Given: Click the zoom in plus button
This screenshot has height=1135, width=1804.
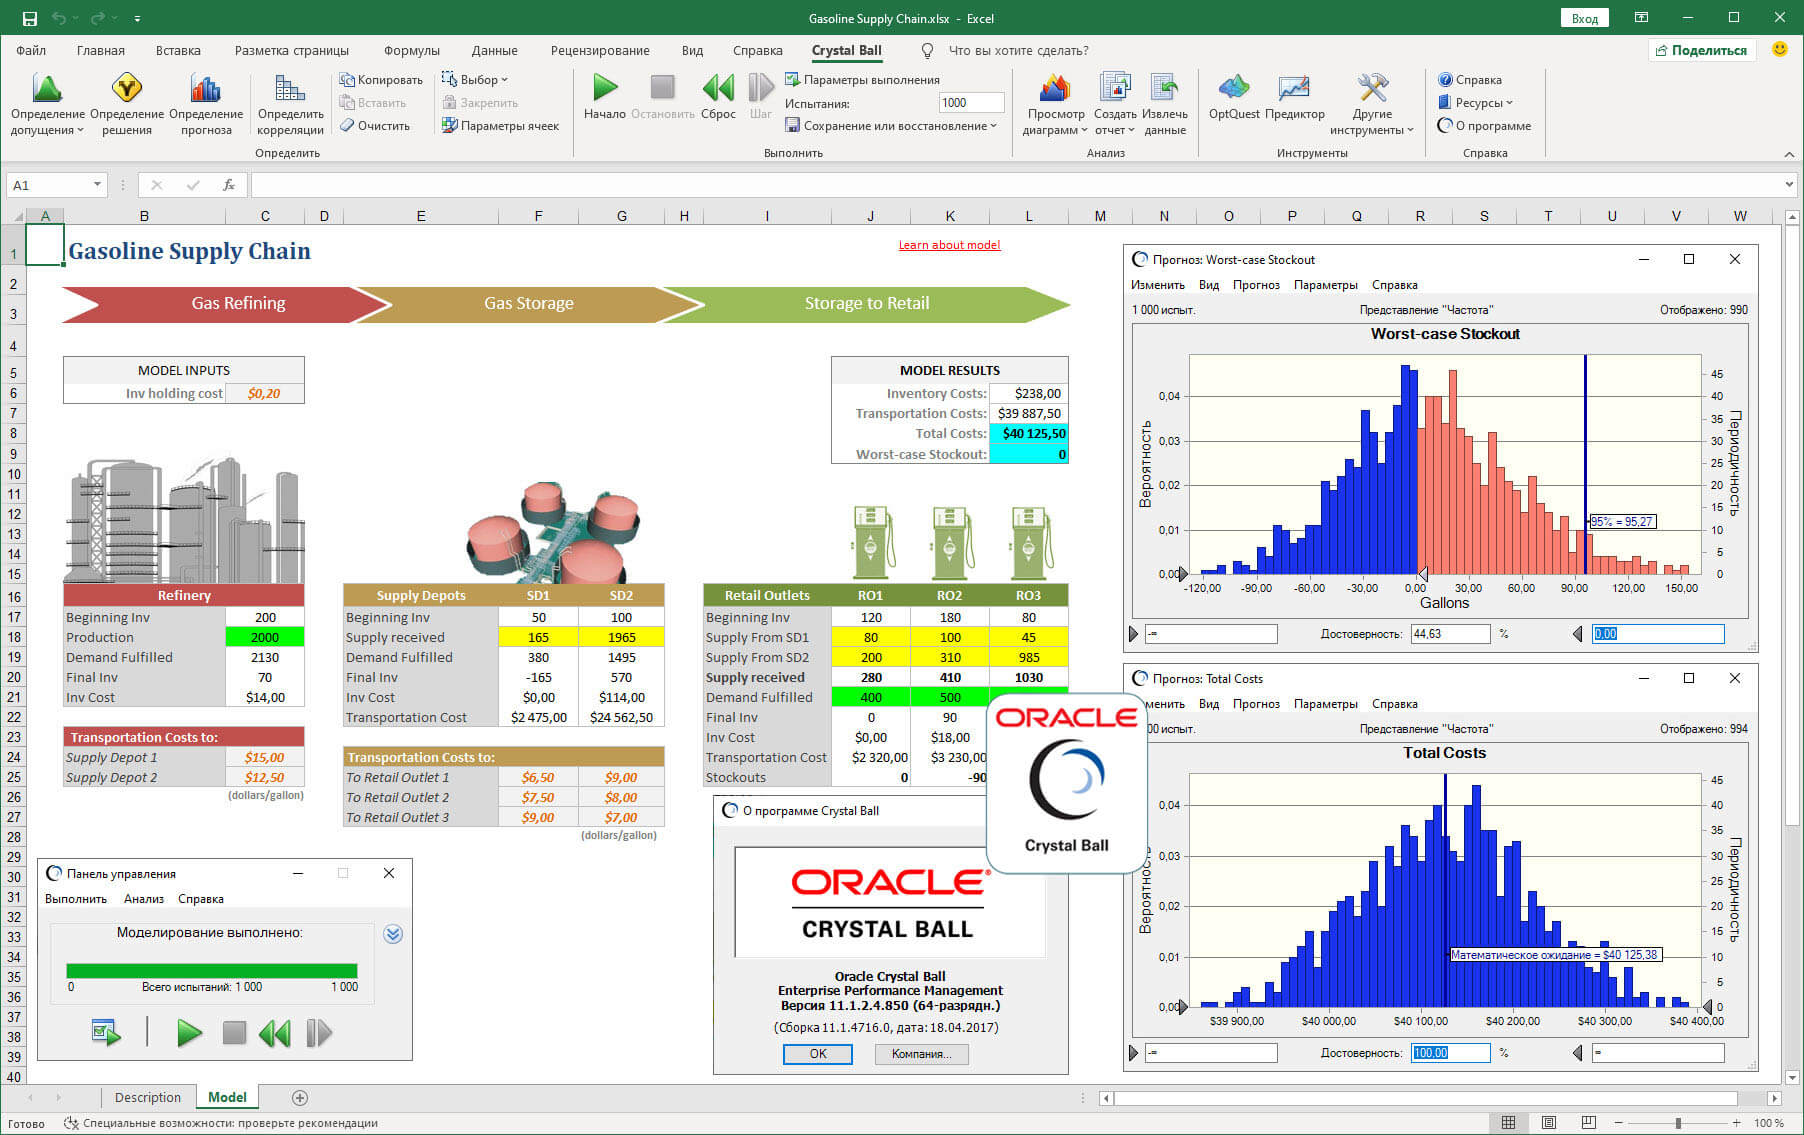Looking at the screenshot, I should [x=1737, y=1123].
